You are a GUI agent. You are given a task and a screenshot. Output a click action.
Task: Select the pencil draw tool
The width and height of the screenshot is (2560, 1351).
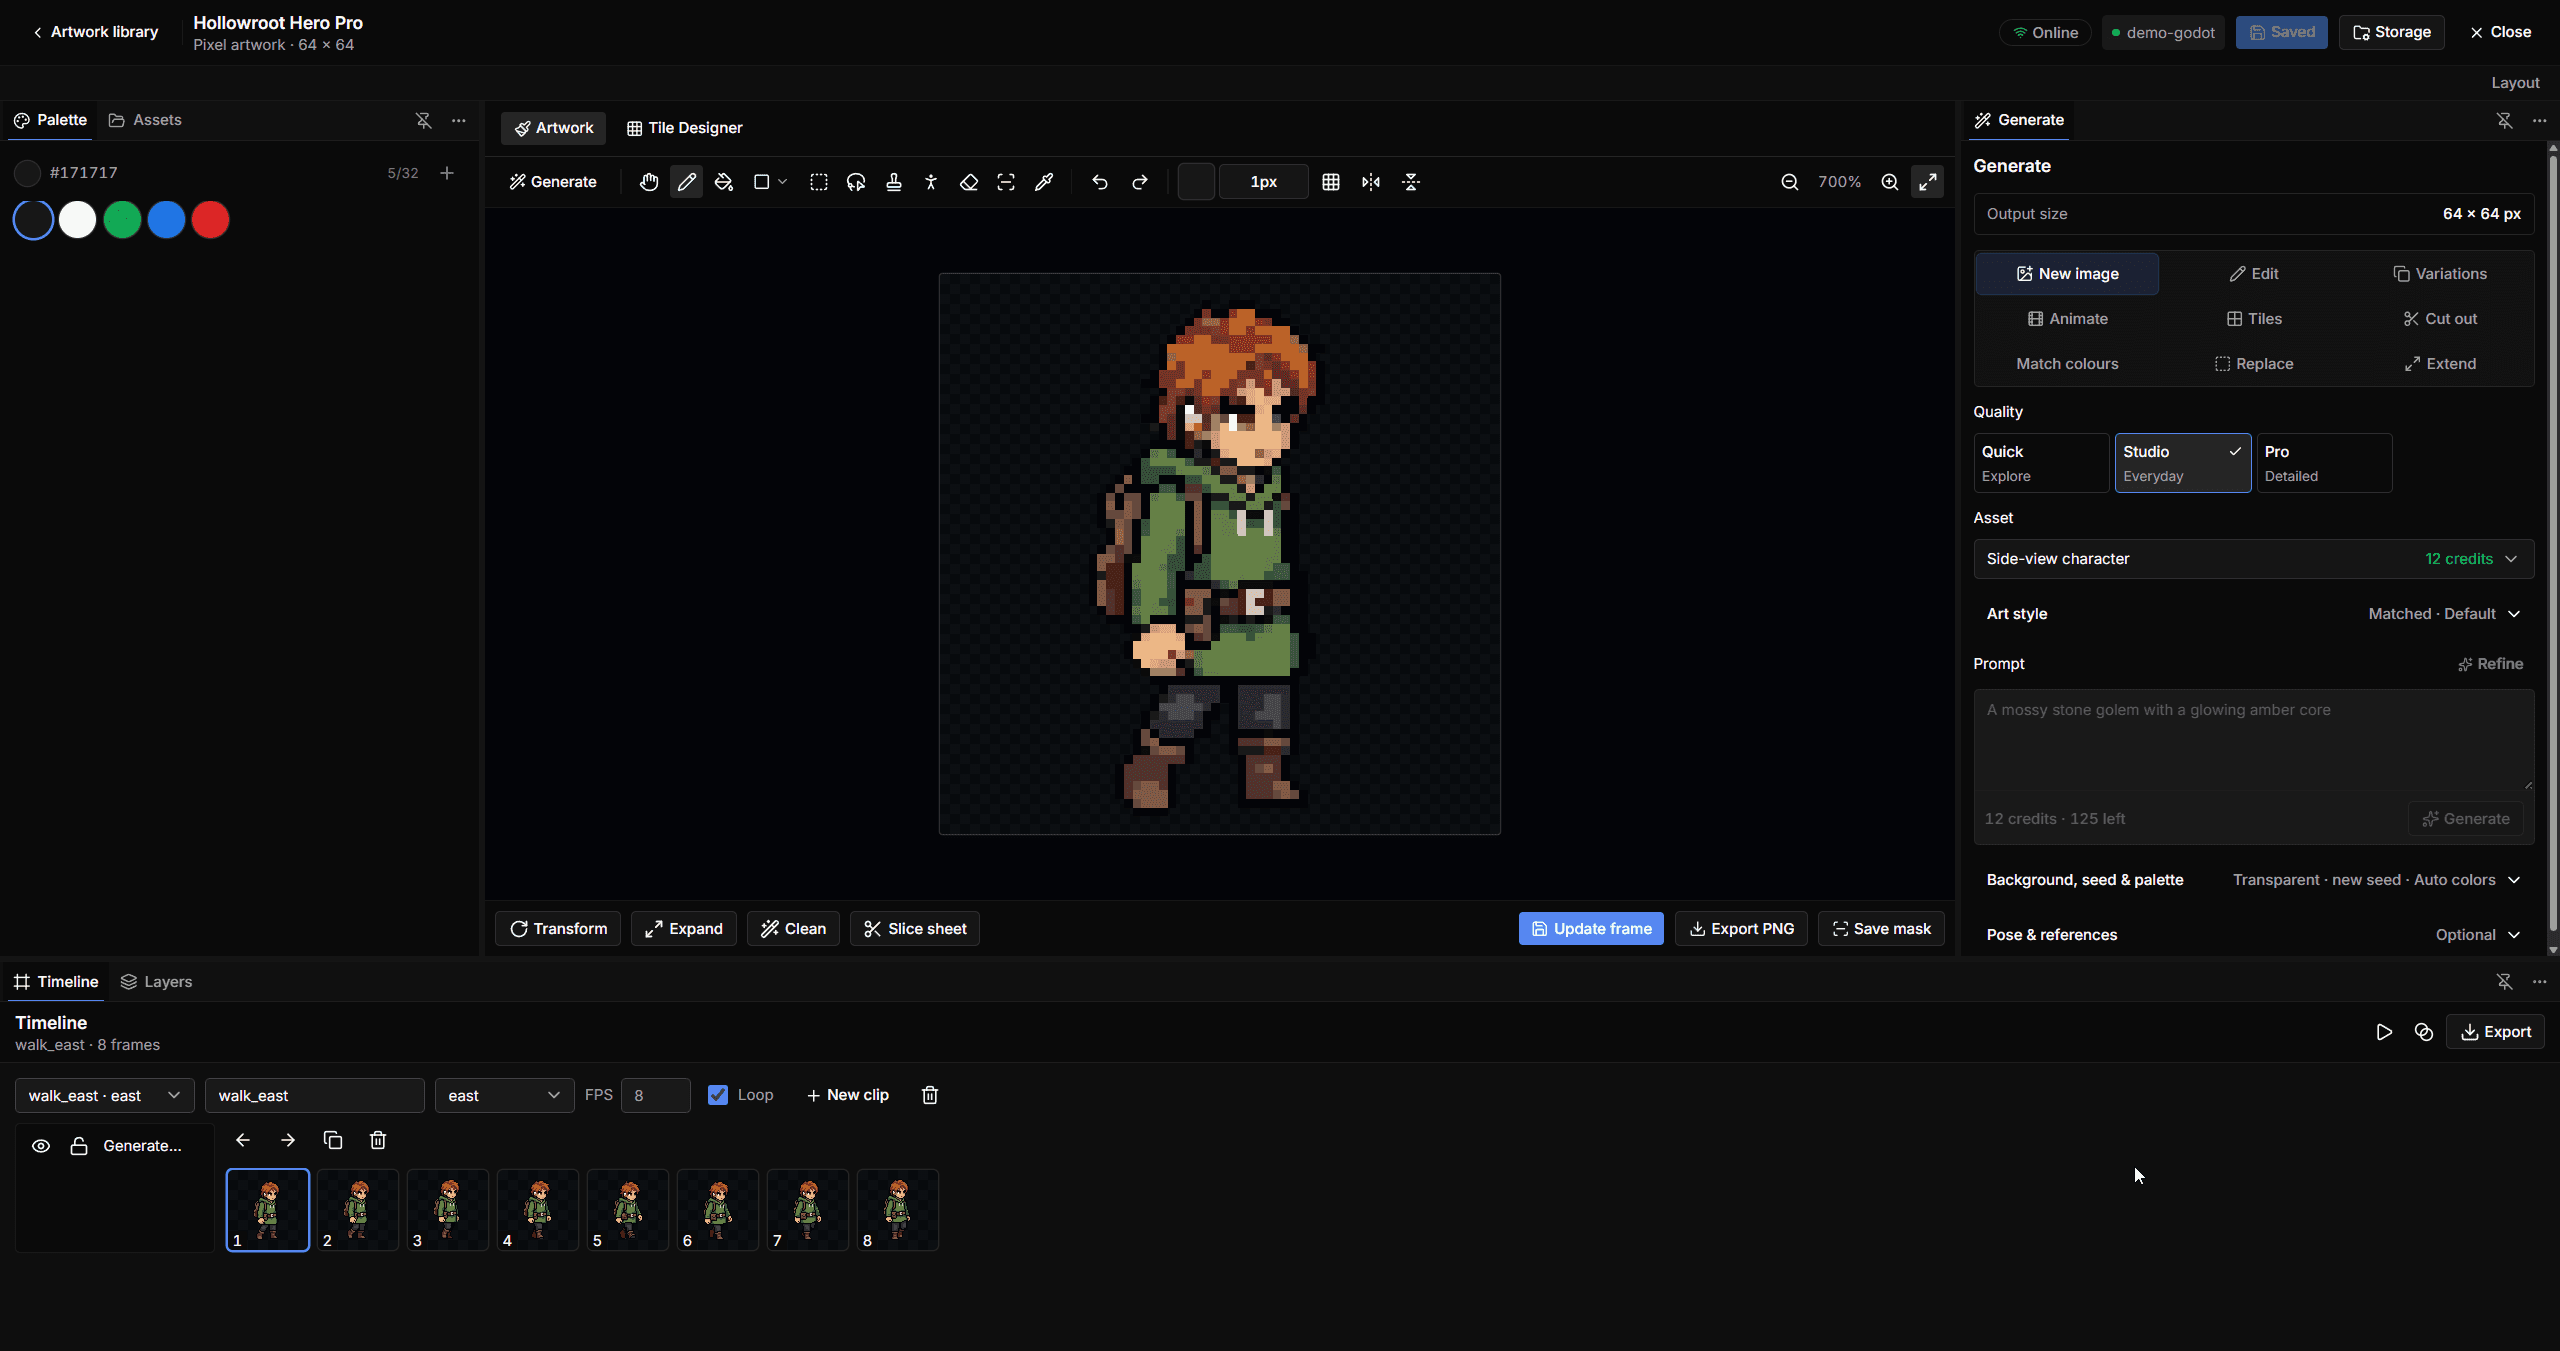[x=687, y=182]
